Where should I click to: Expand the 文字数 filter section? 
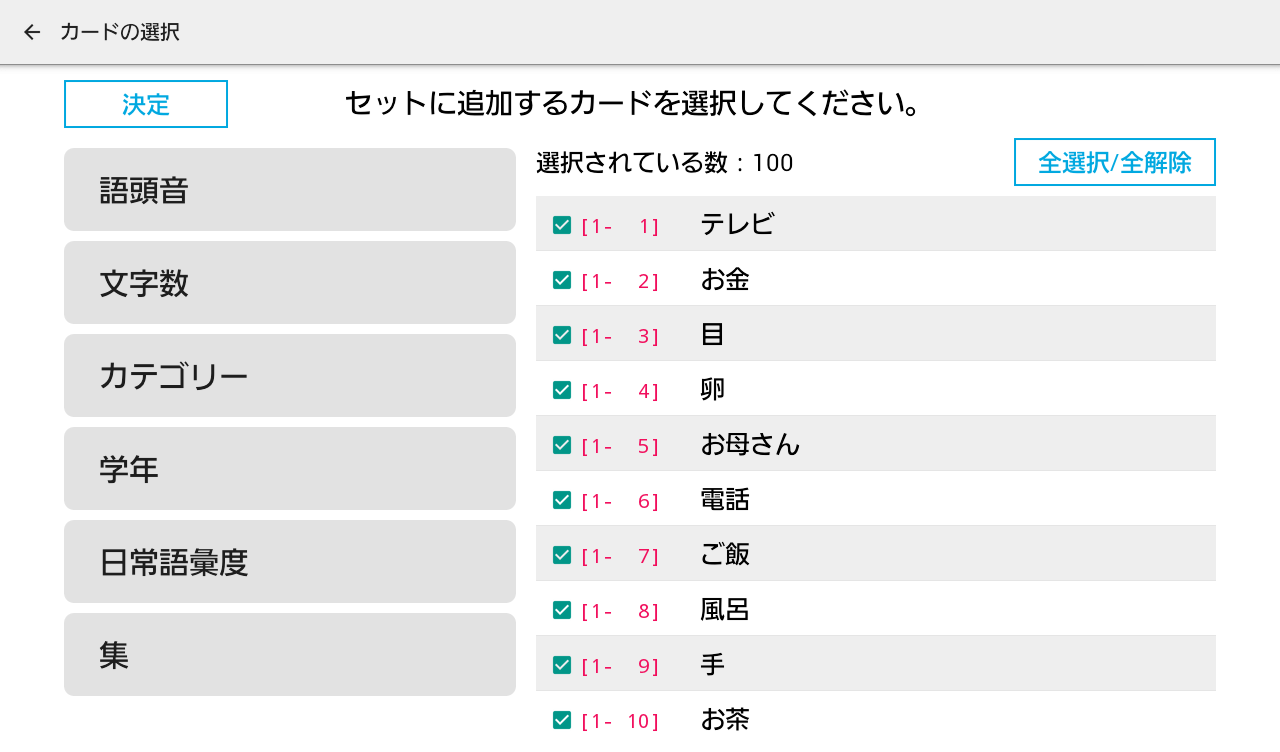point(289,283)
